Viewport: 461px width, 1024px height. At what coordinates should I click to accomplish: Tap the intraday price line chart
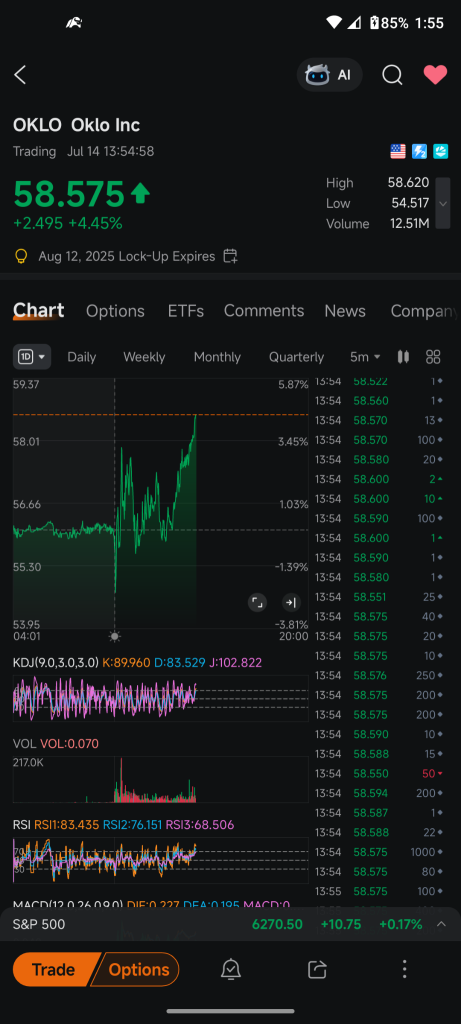(x=161, y=503)
